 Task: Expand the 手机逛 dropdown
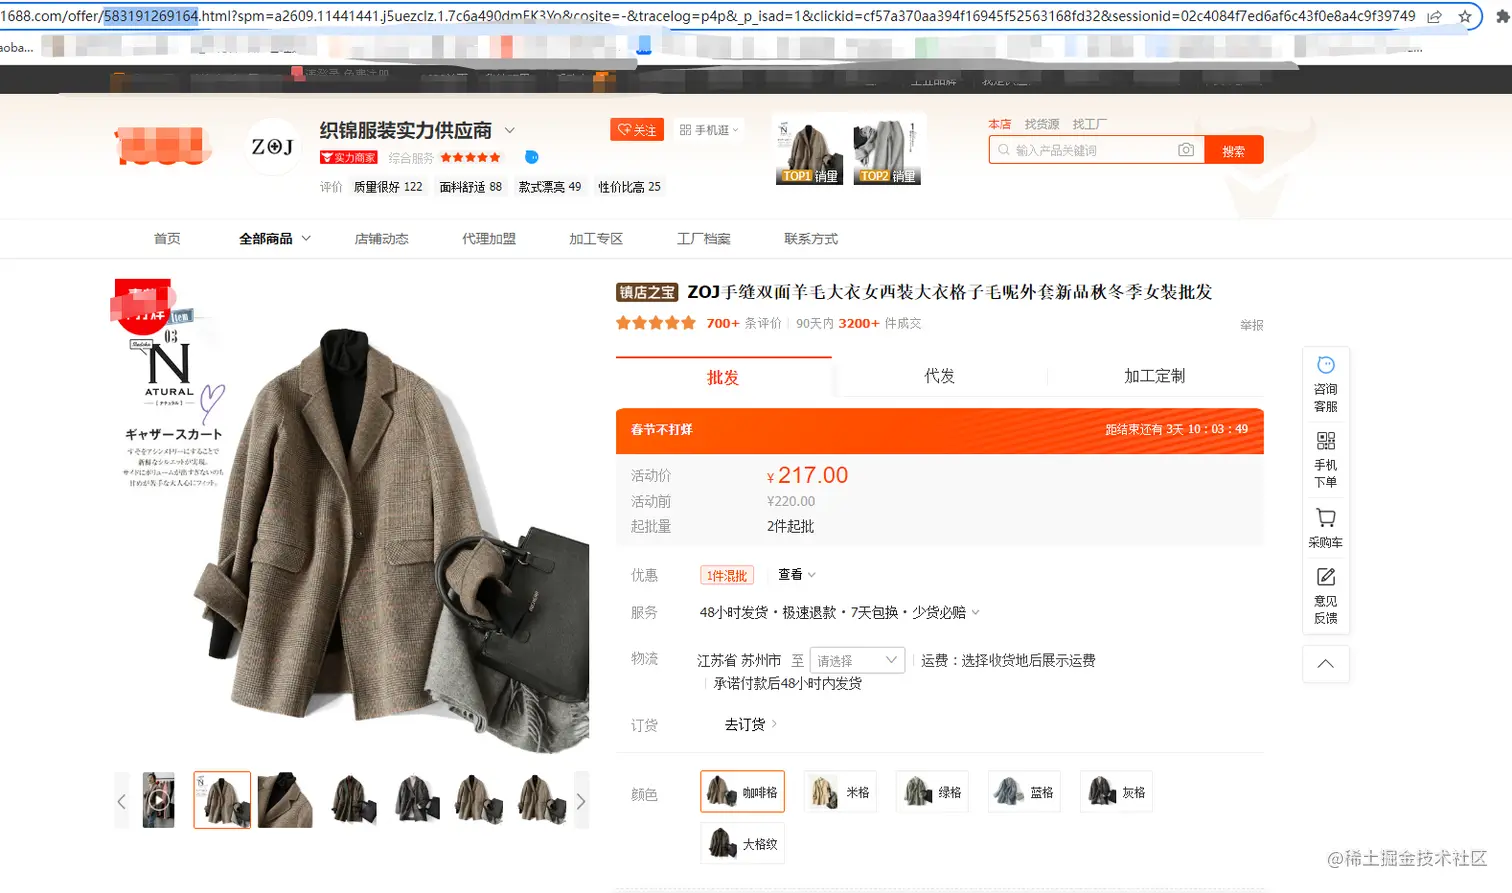[x=709, y=130]
